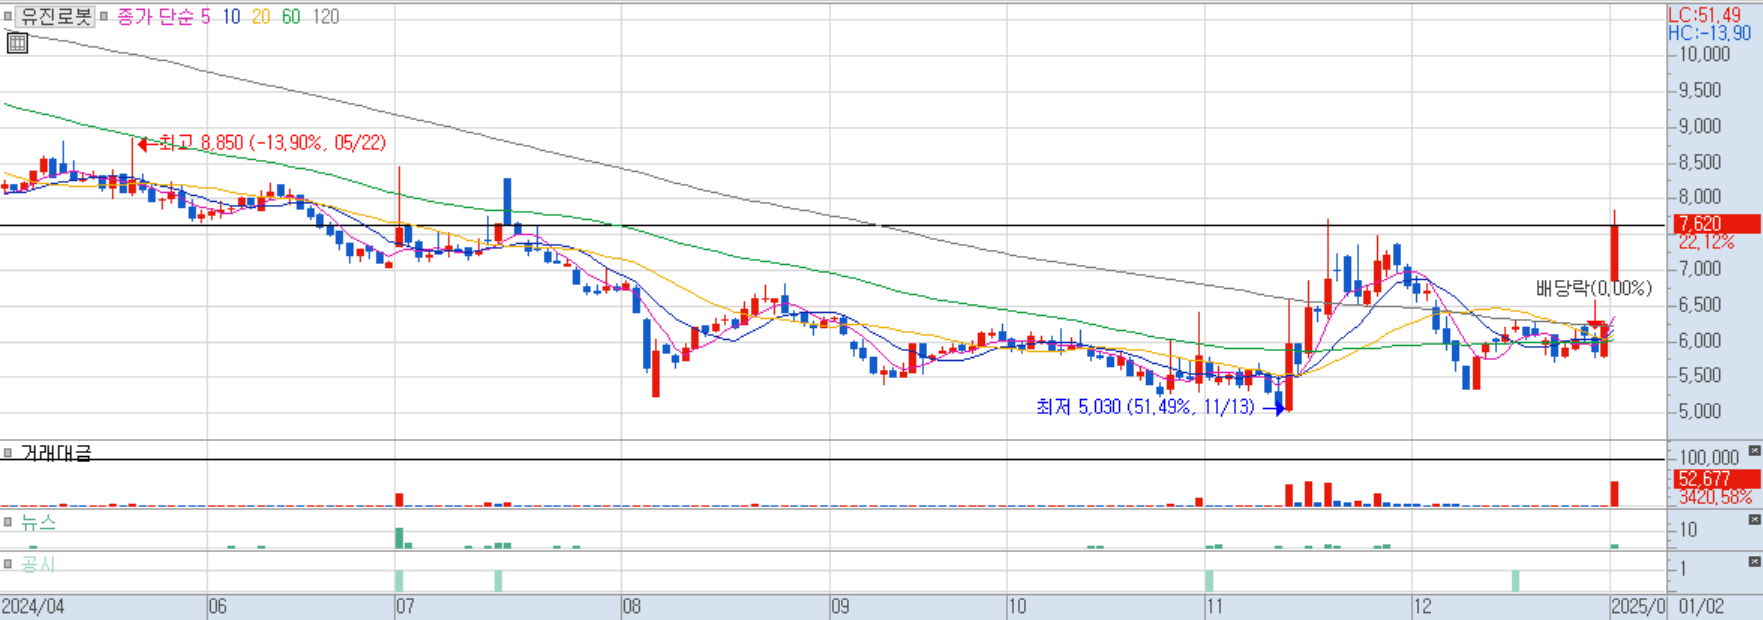Click the 공시 panel title
The height and width of the screenshot is (620, 1763).
pyautogui.click(x=38, y=564)
